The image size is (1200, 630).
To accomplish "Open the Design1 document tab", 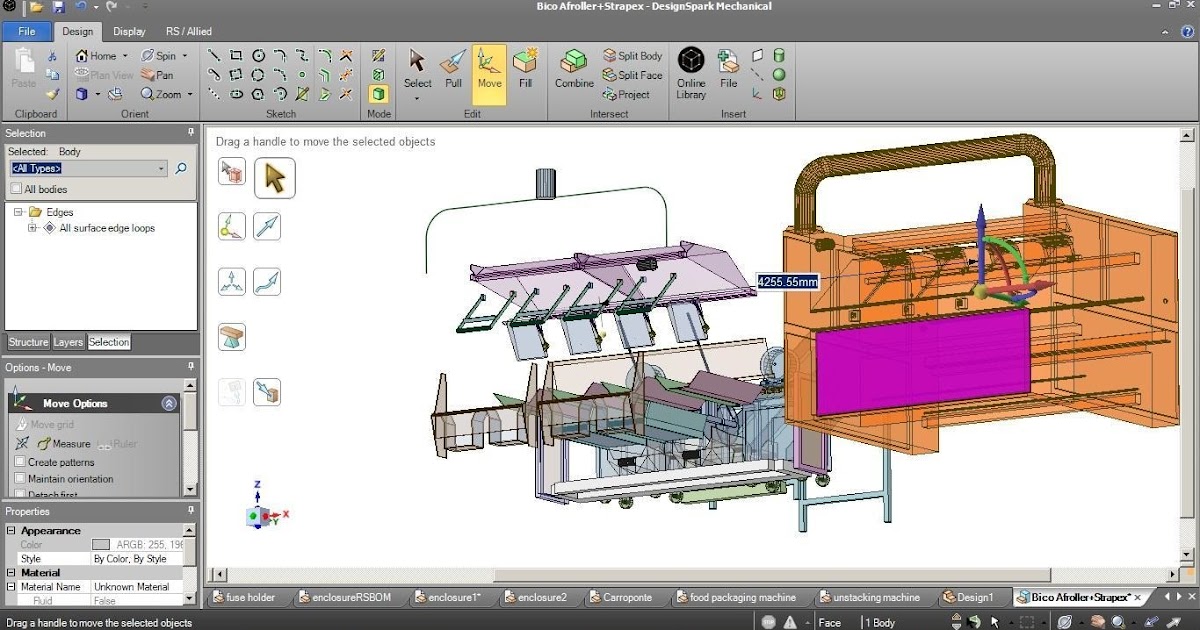I will click(968, 597).
